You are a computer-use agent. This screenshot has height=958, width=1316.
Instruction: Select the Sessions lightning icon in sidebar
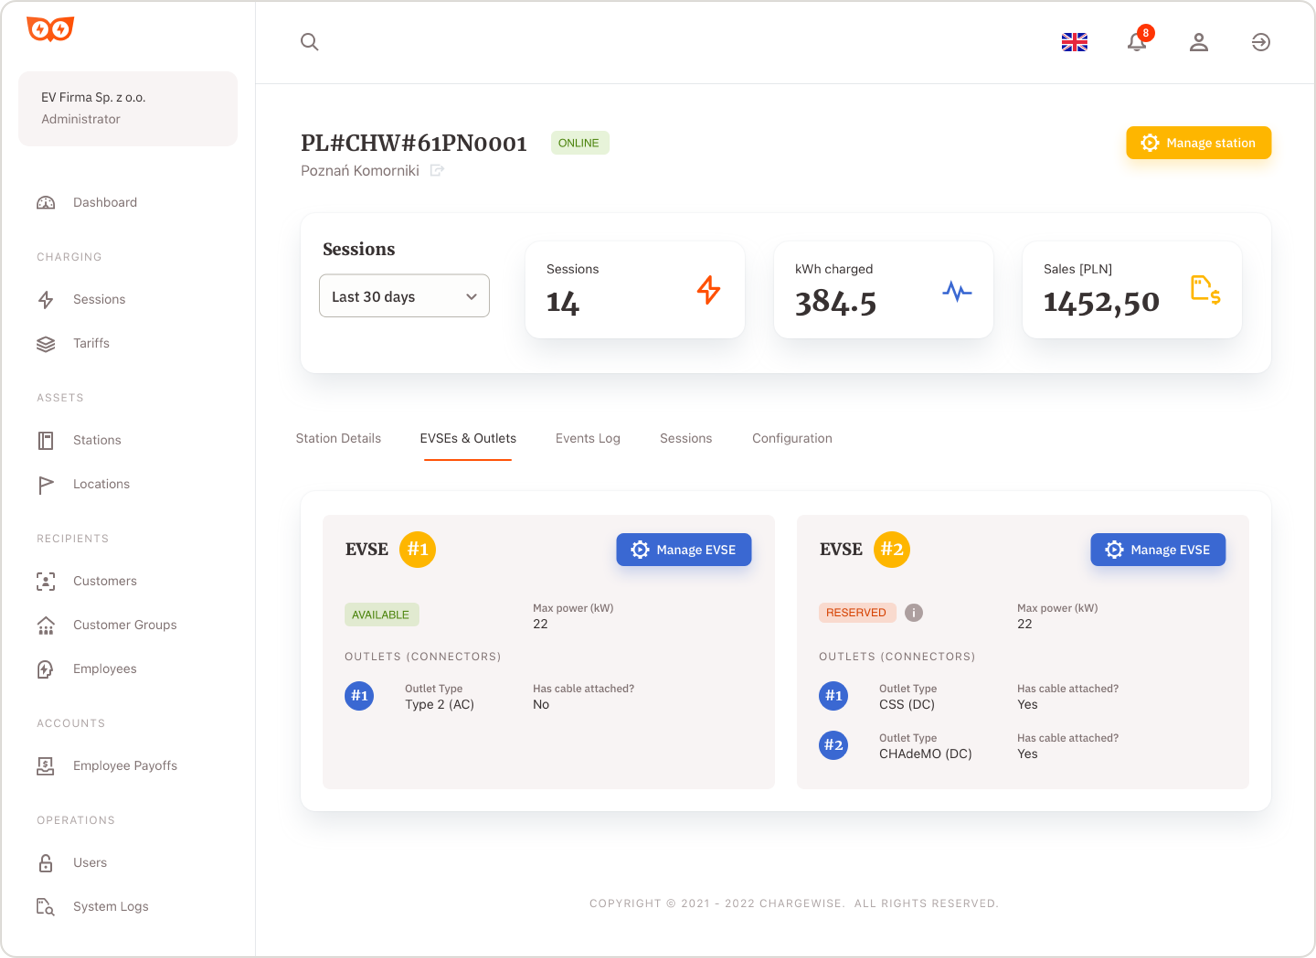(46, 299)
